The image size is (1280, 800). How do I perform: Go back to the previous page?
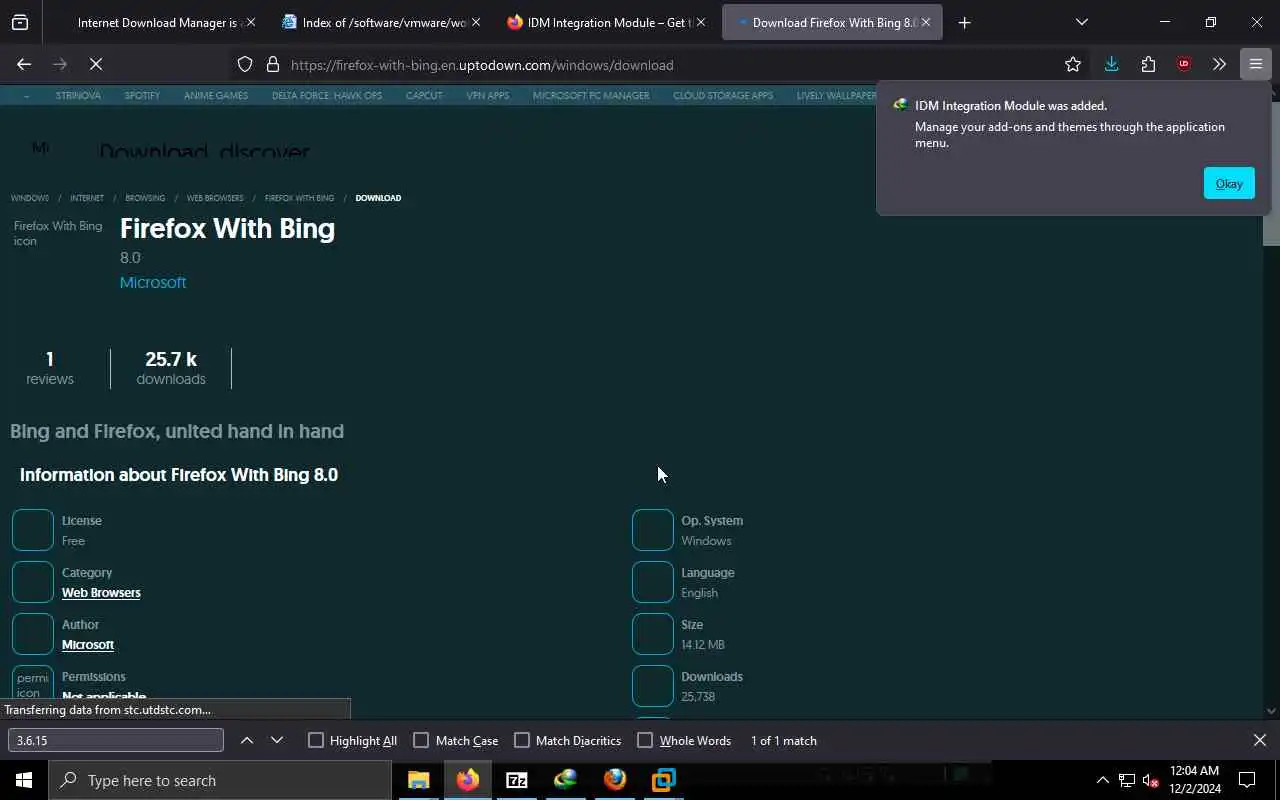pos(24,64)
